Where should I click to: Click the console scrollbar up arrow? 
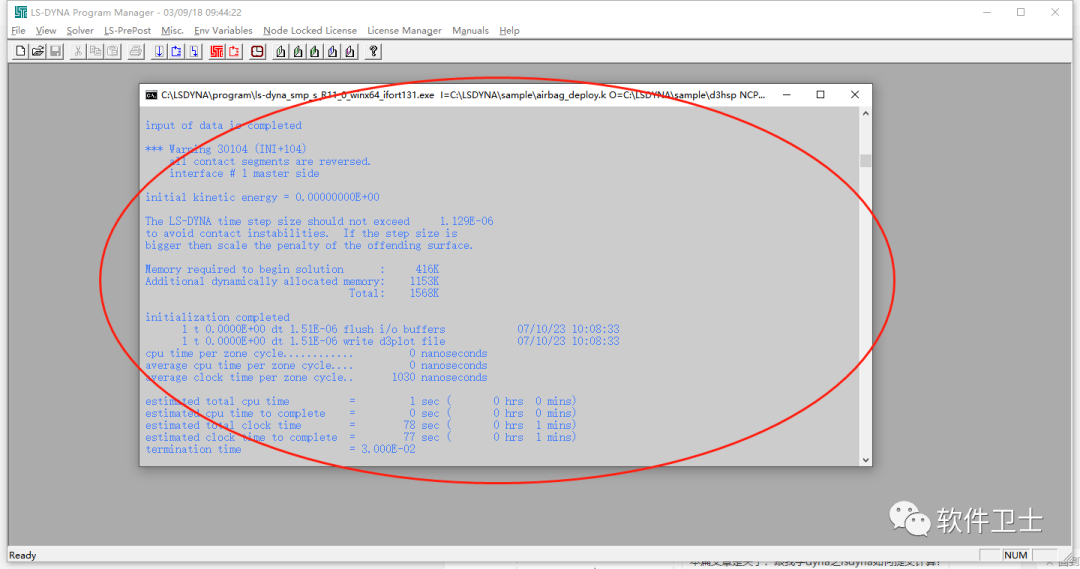tap(866, 114)
